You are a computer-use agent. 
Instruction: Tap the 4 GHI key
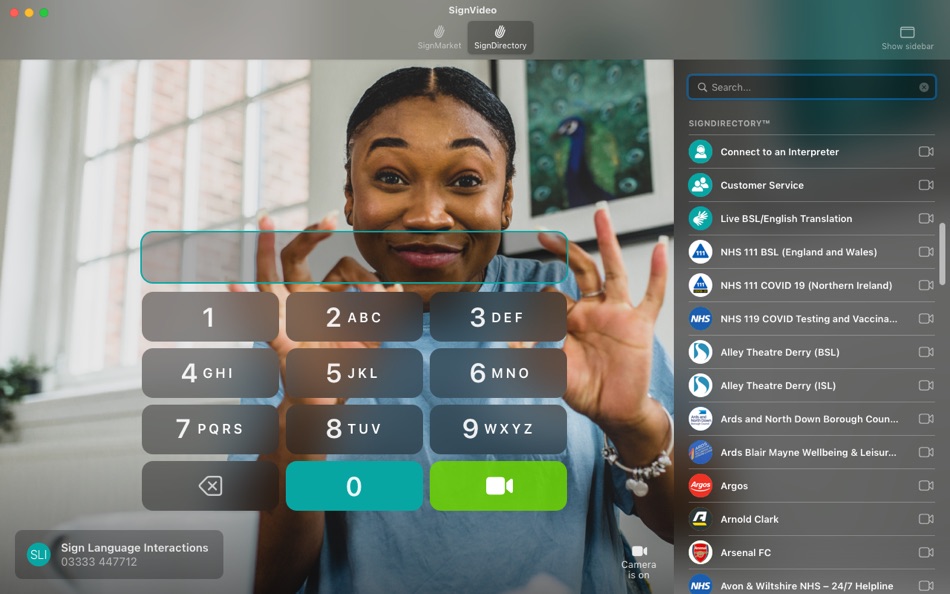(210, 373)
